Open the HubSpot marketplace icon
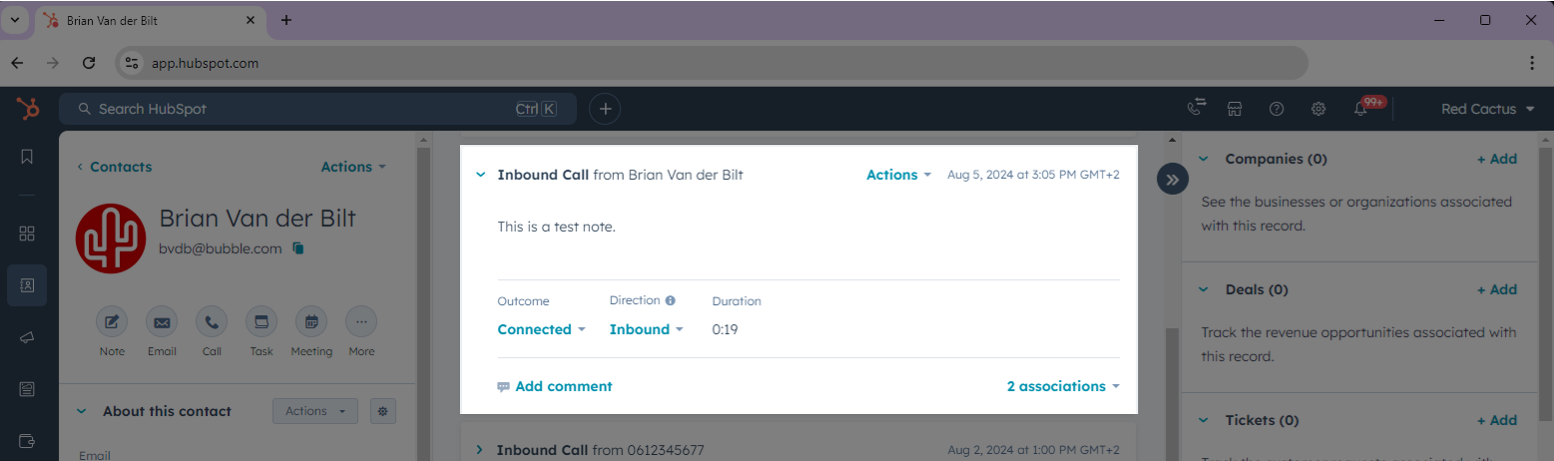 tap(1235, 109)
